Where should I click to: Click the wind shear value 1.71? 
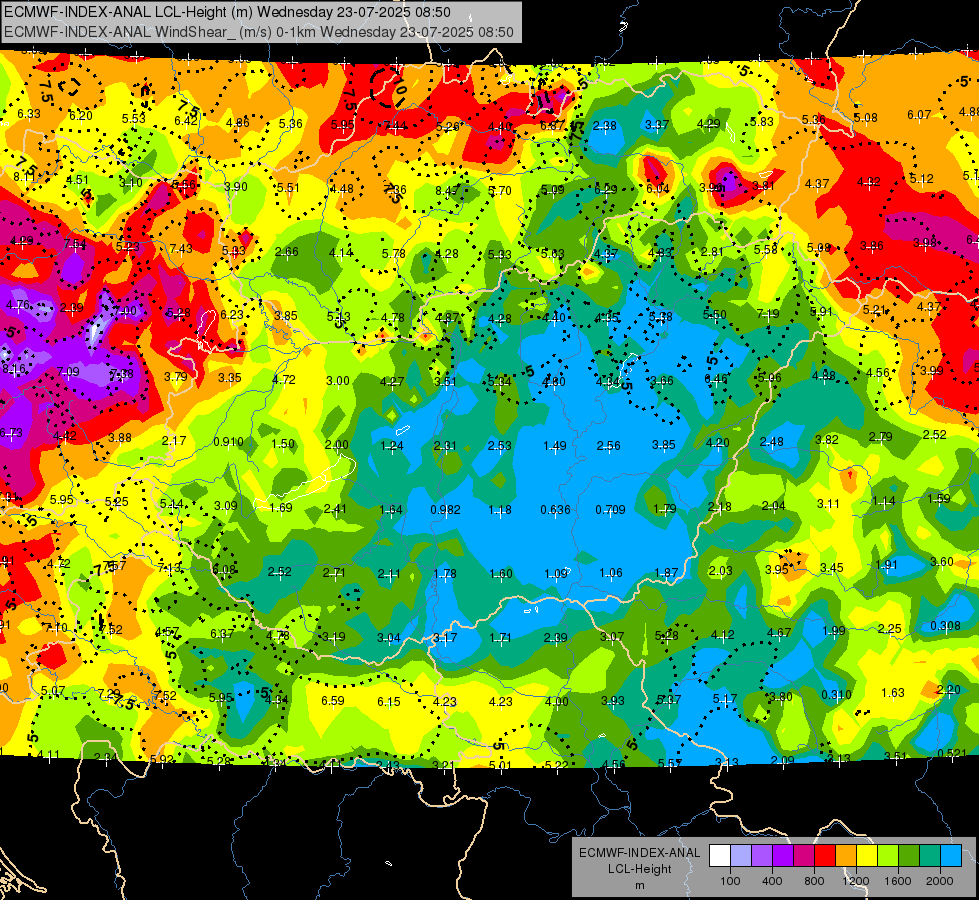(x=500, y=638)
